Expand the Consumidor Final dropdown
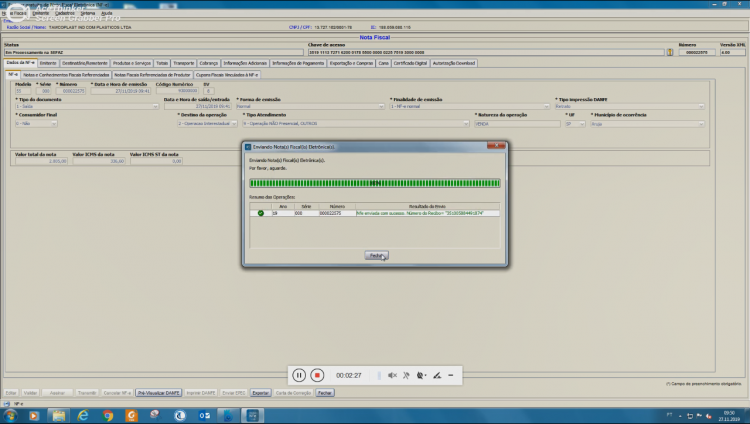Viewport: 750px width, 424px height. (54, 123)
